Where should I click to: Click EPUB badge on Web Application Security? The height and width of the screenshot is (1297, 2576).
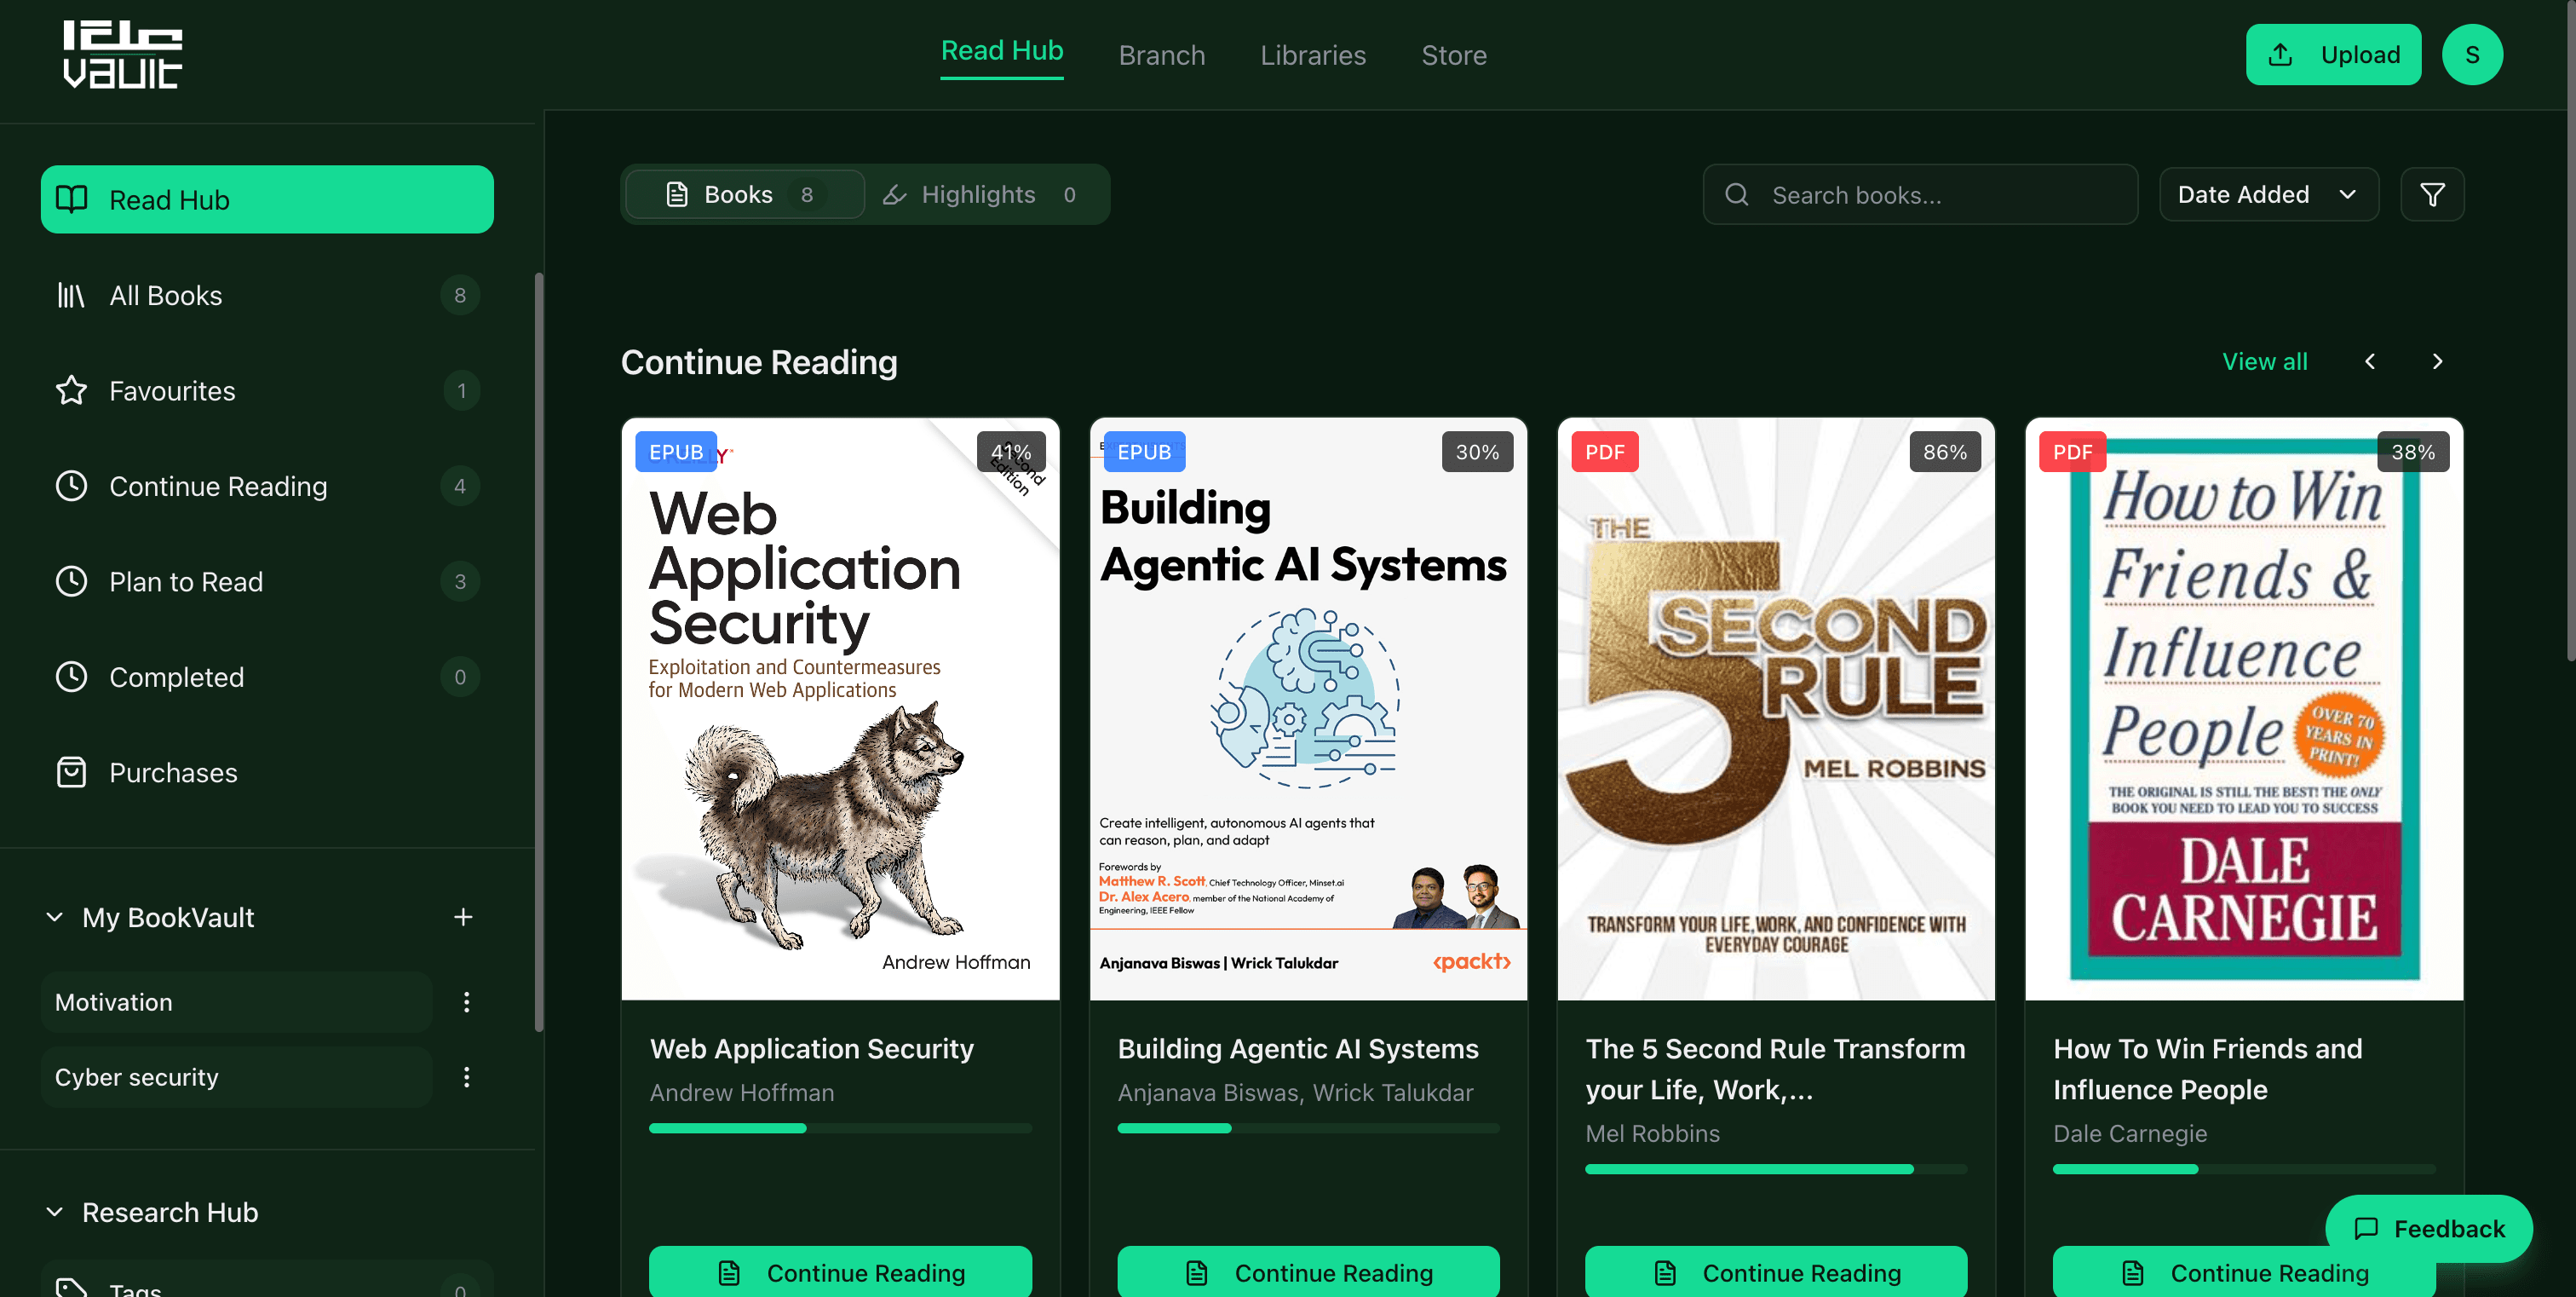click(x=676, y=452)
